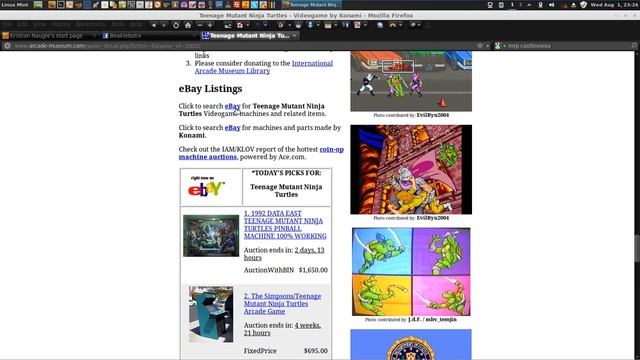
Task: Open International Arcade Museum Library link
Action: point(264,67)
